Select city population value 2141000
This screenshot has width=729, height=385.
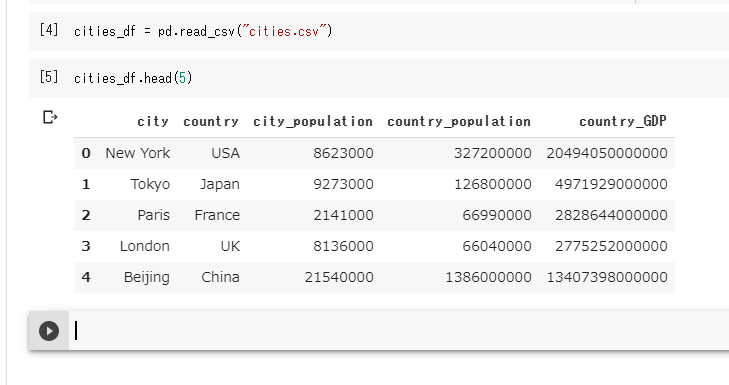pos(343,215)
